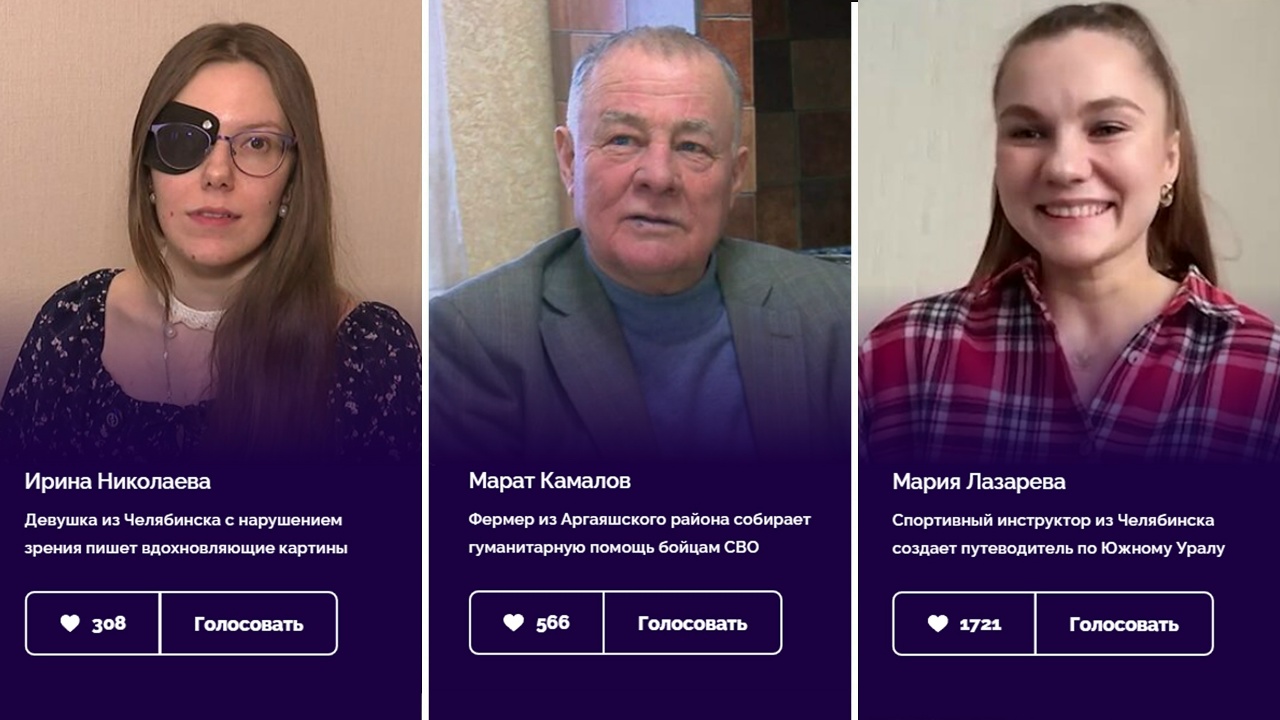Click the heart icon beside 1721
Image resolution: width=1280 pixels, height=720 pixels.
pyautogui.click(x=937, y=623)
